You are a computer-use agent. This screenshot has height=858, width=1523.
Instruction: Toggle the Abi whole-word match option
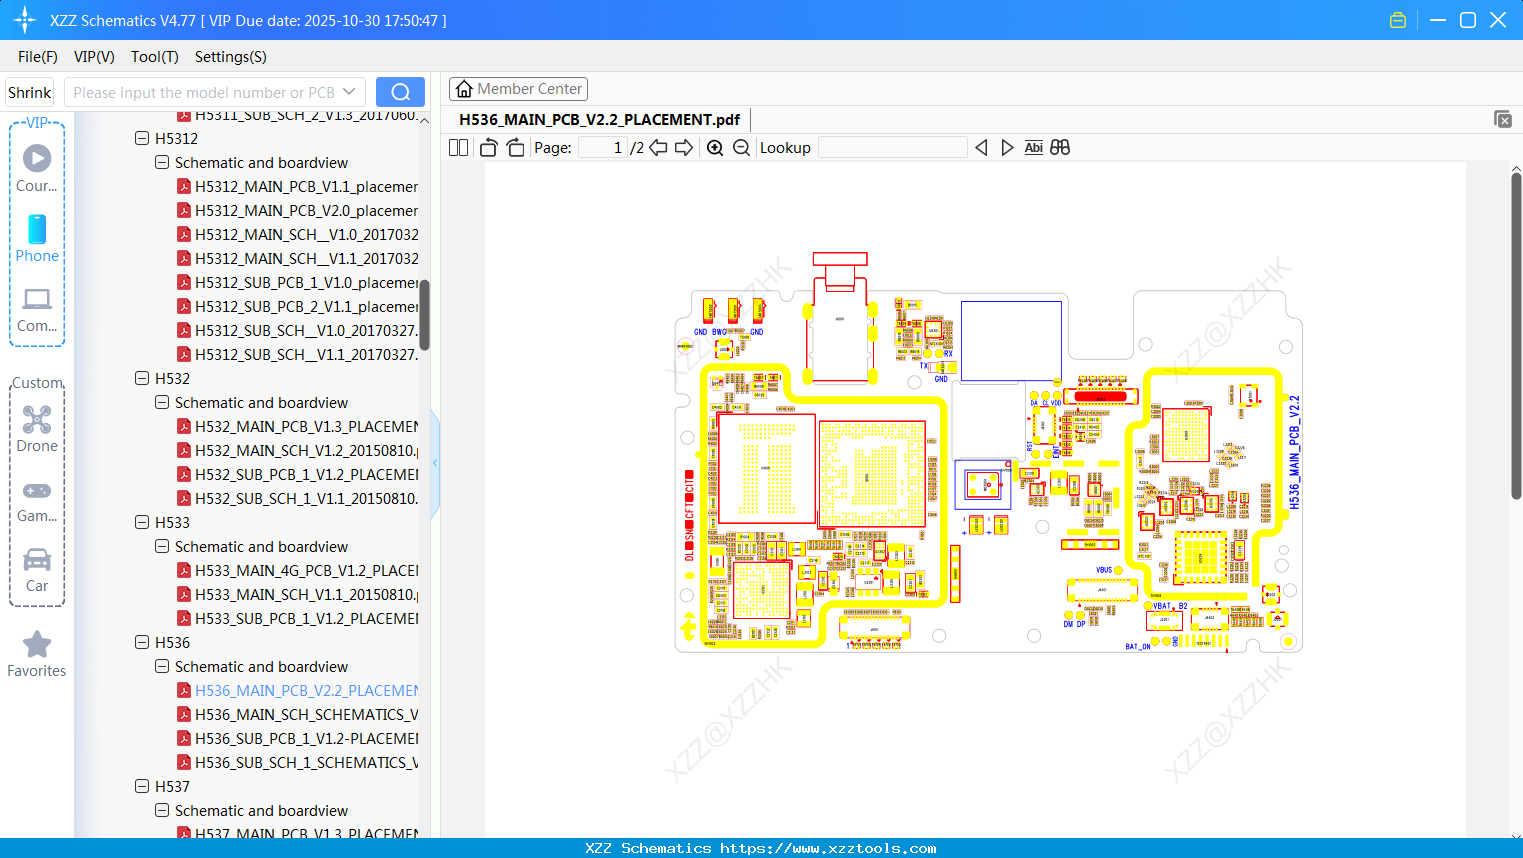point(1033,147)
